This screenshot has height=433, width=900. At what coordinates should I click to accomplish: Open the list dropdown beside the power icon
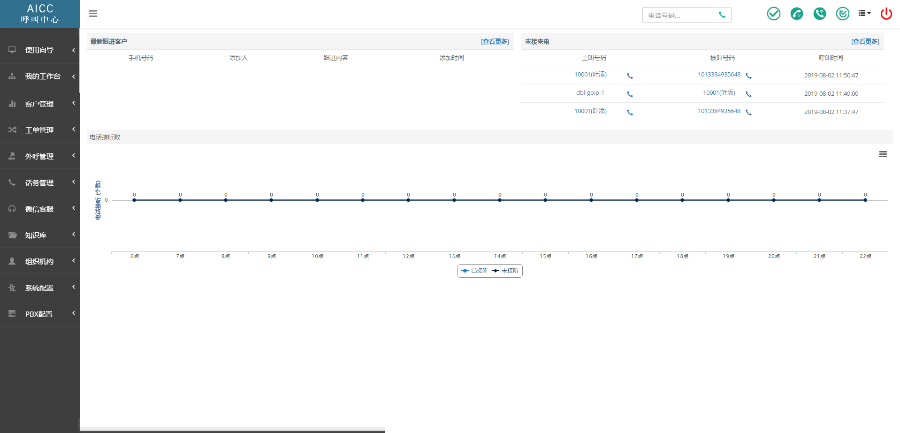864,14
